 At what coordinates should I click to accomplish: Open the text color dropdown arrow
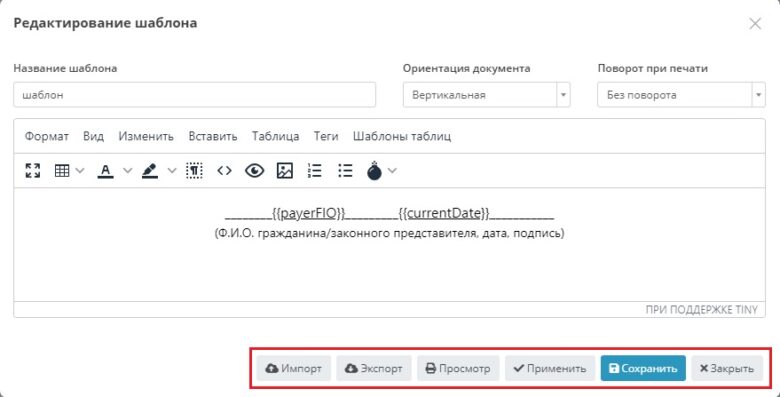(127, 171)
